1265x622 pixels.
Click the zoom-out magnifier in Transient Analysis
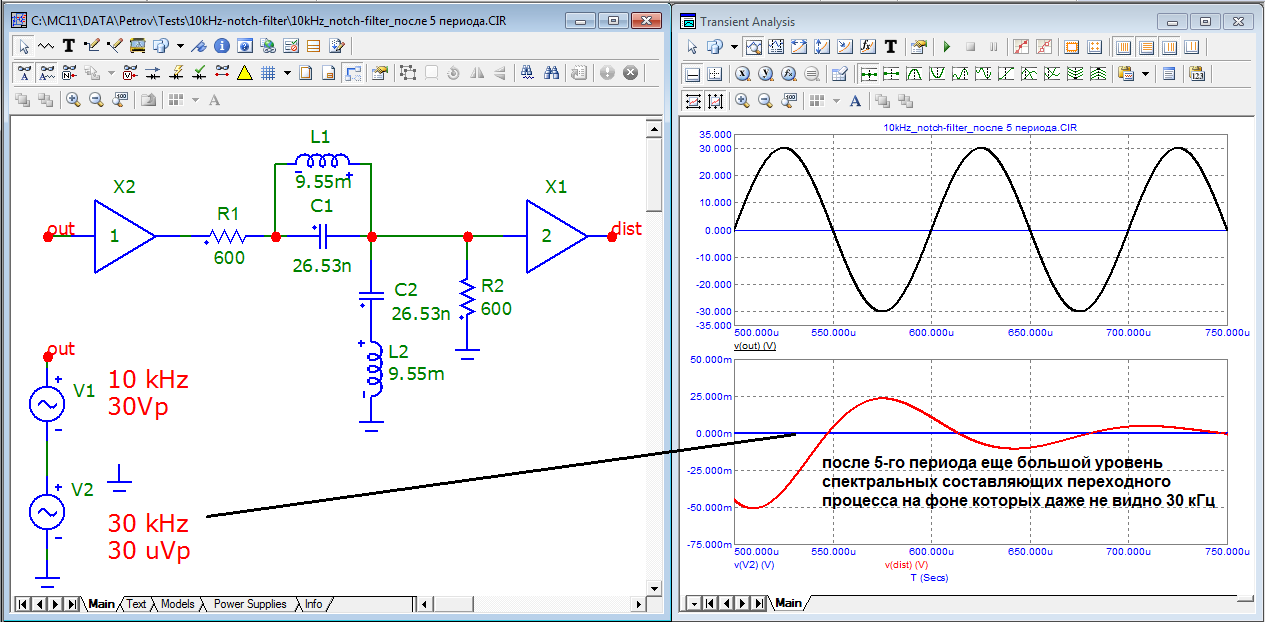[x=764, y=100]
